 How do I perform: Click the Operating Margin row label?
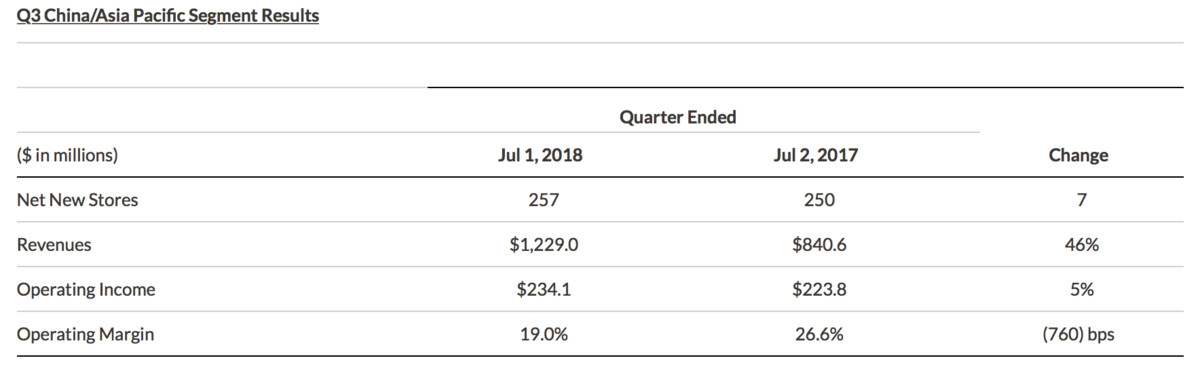coord(85,335)
